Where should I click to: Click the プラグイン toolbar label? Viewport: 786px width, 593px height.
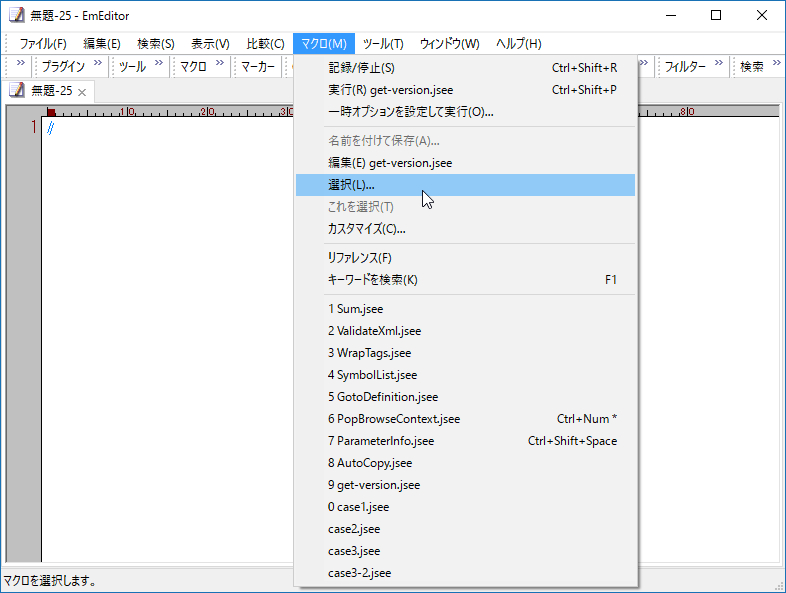64,67
